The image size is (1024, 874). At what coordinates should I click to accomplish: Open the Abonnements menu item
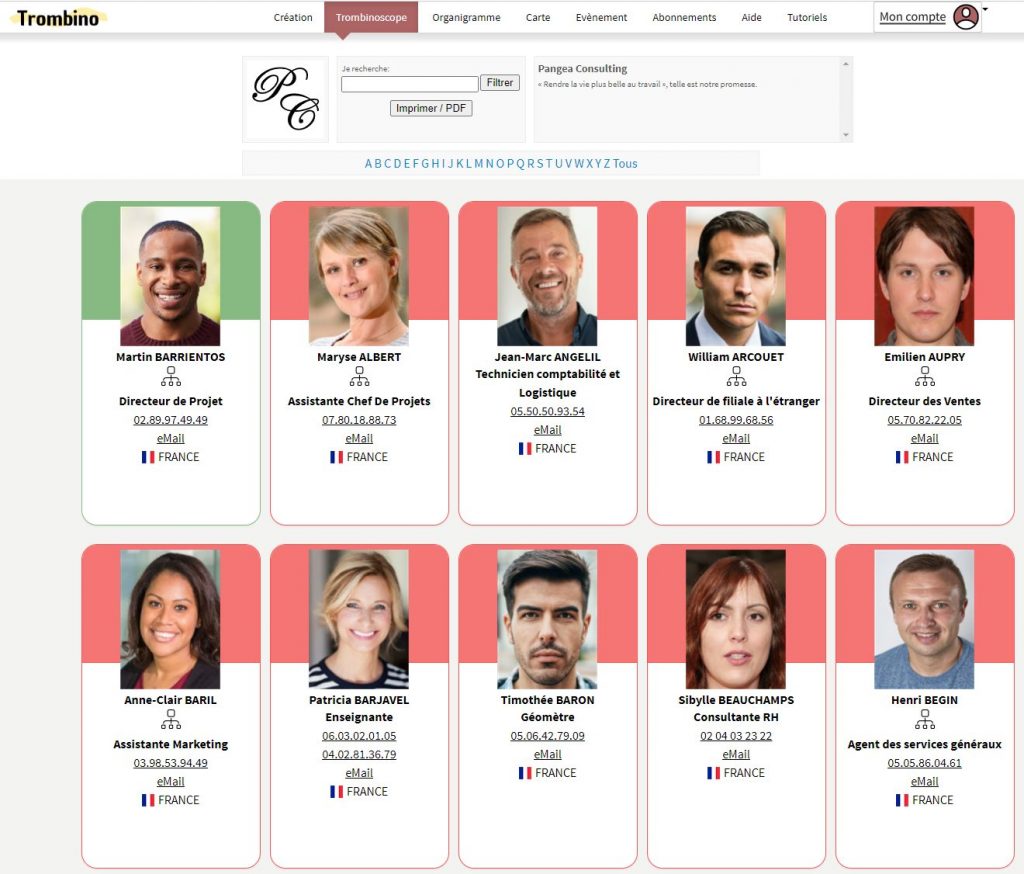(684, 18)
